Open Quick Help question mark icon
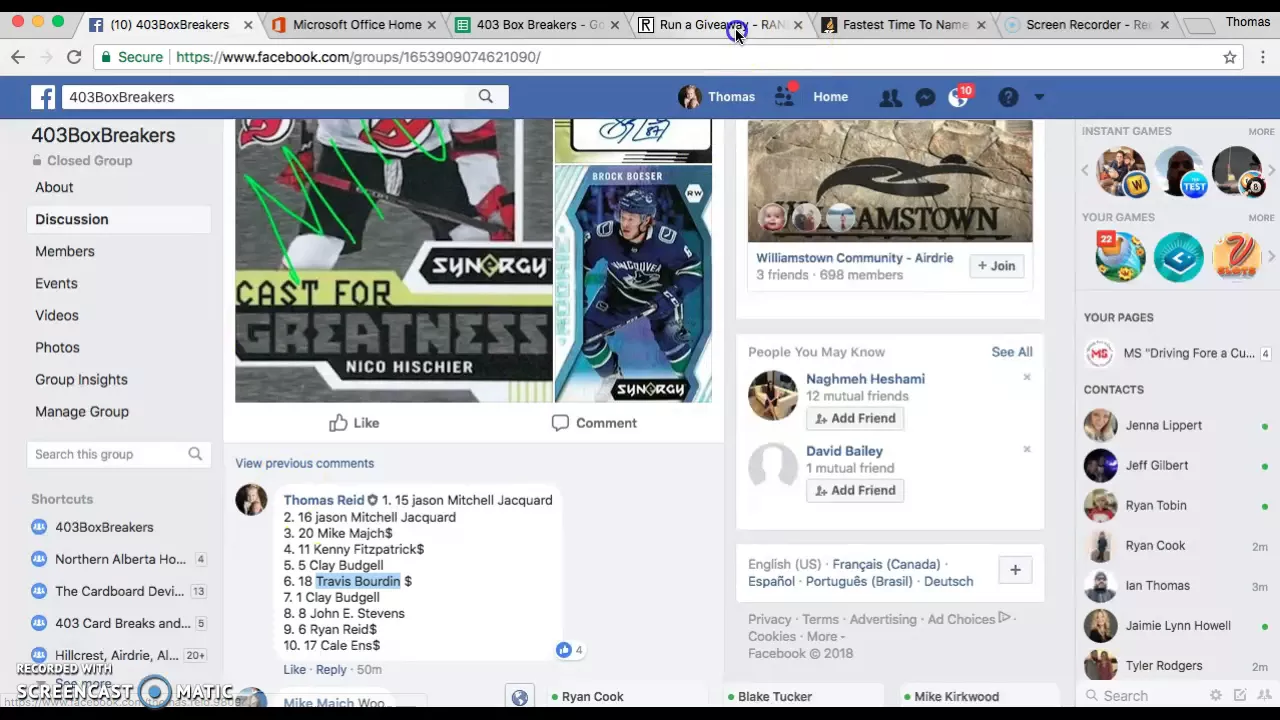Viewport: 1280px width, 720px height. [x=1008, y=97]
